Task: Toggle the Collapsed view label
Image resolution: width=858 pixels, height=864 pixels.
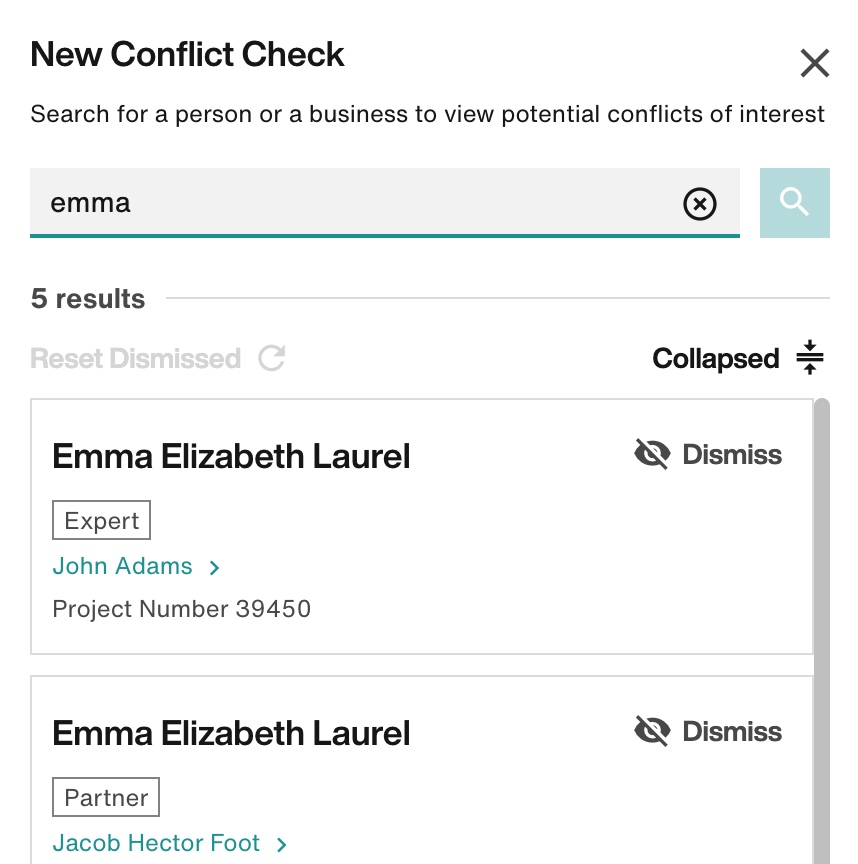Action: 715,359
